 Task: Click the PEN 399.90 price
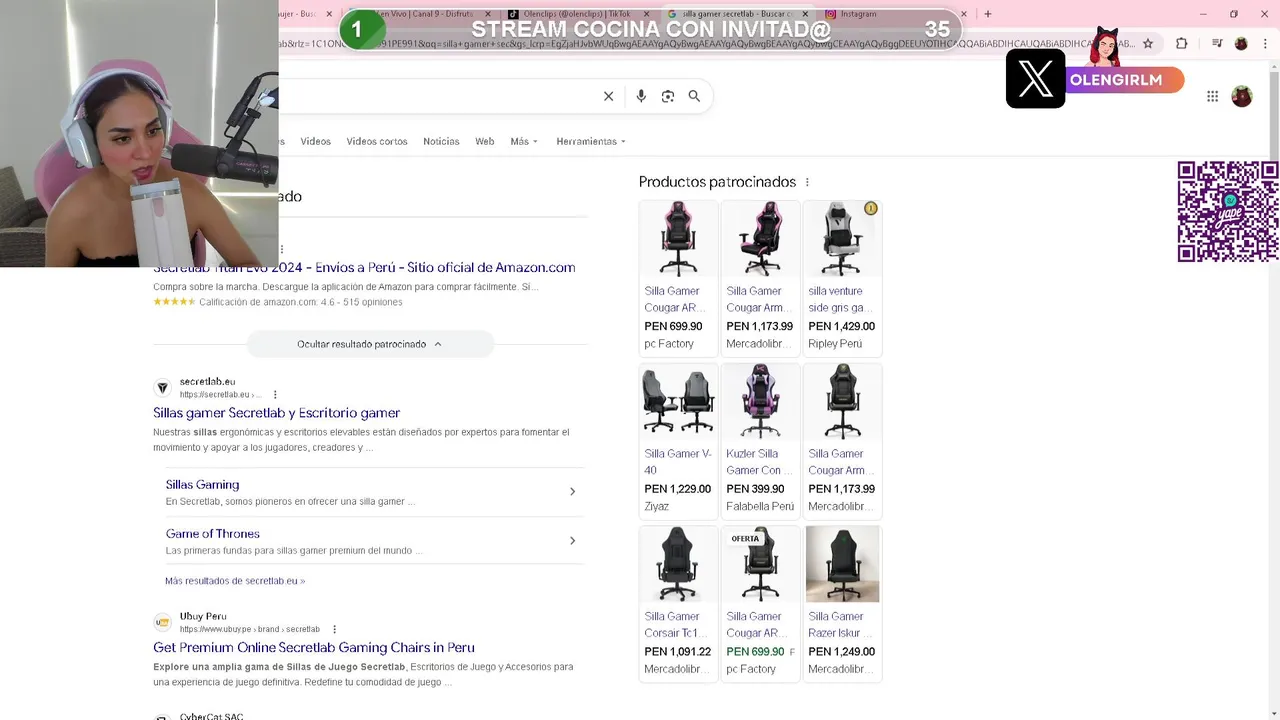tap(756, 489)
